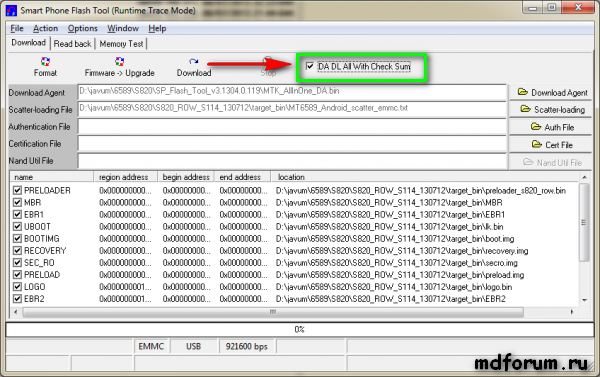Uncheck the RECOVERY partition checkbox
This screenshot has height=377, width=600.
pyautogui.click(x=17, y=251)
